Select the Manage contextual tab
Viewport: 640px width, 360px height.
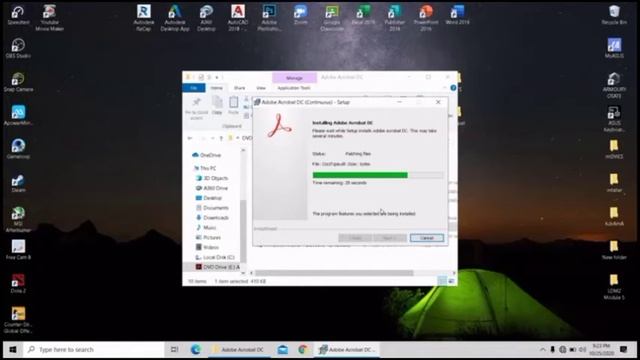pos(294,78)
